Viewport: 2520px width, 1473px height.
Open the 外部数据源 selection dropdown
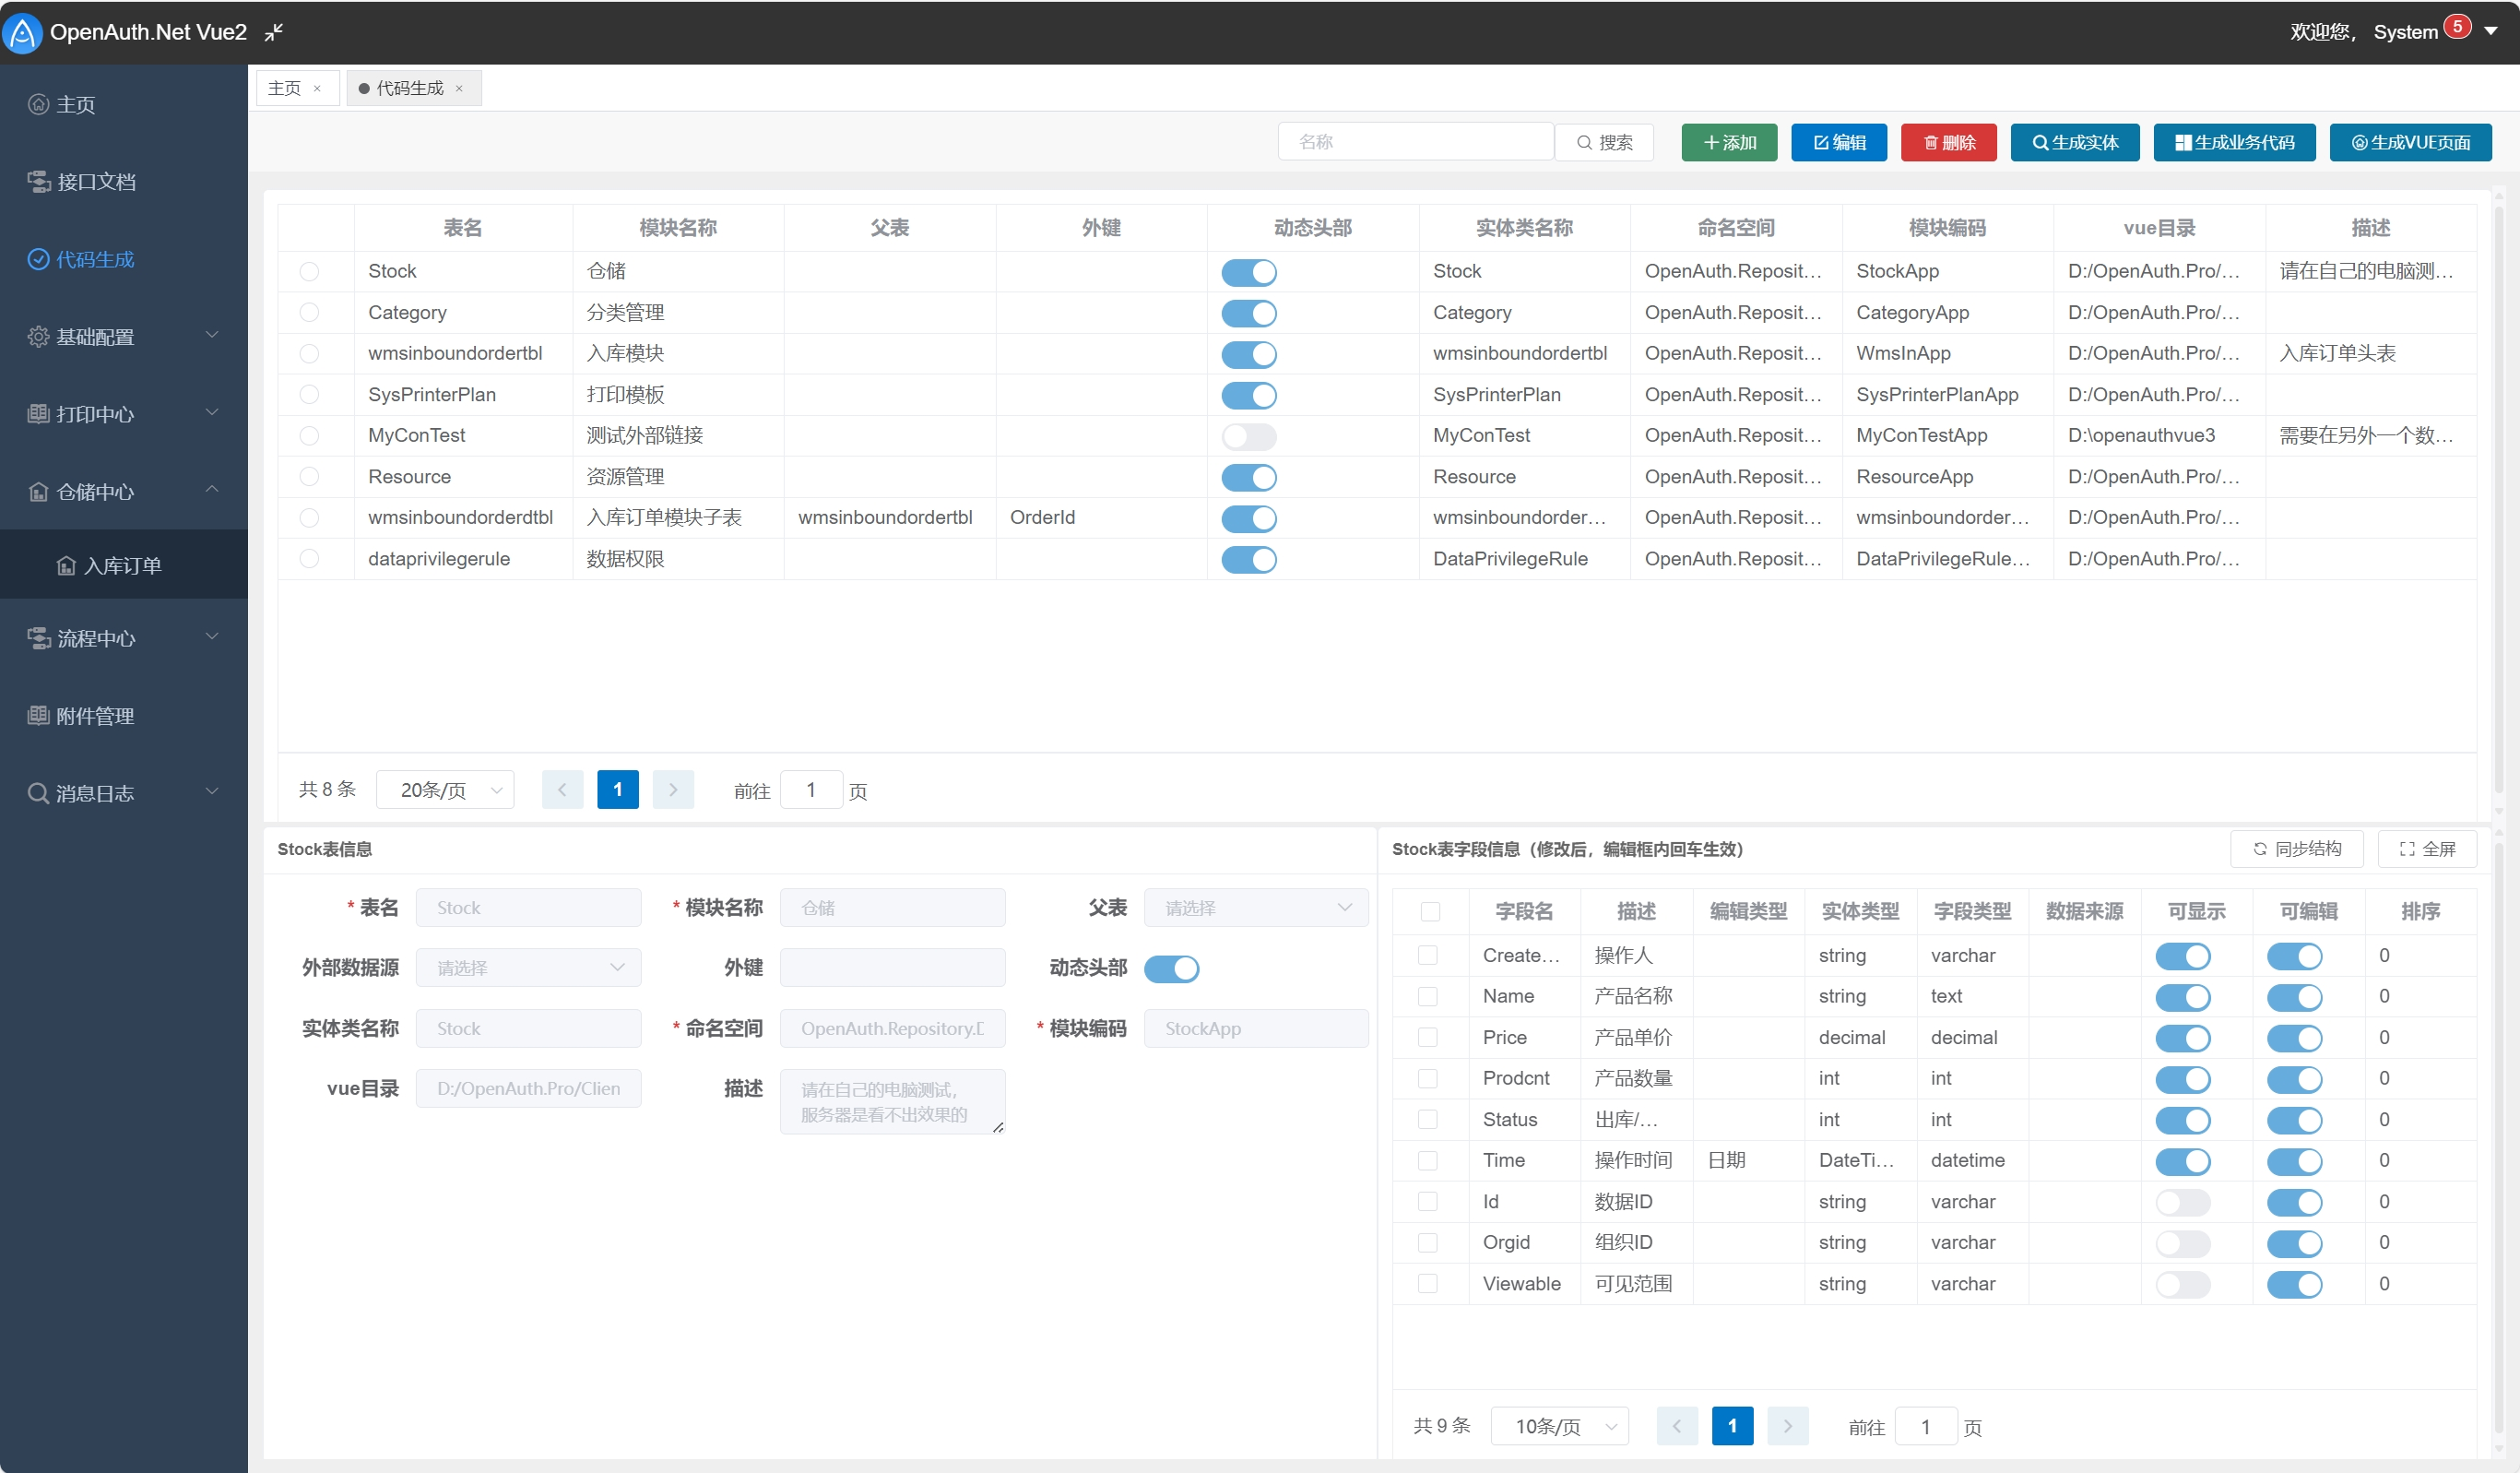pyautogui.click(x=528, y=967)
